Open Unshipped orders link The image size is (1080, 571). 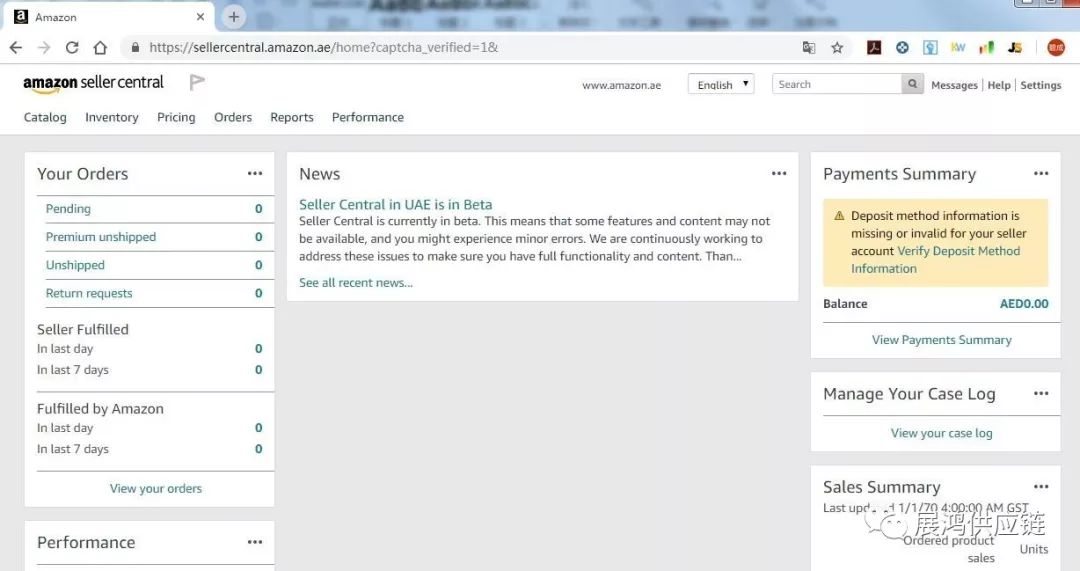pos(75,265)
